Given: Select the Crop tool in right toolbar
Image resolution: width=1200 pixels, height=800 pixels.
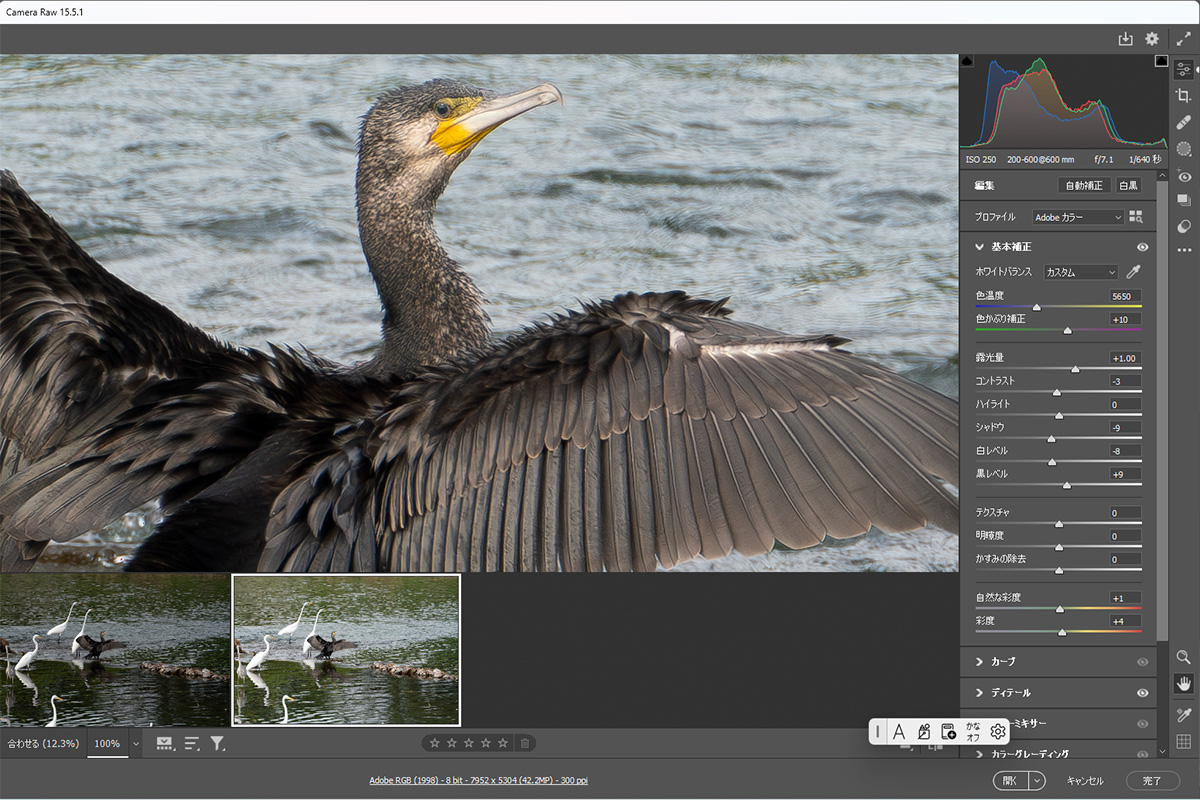Looking at the screenshot, I should coord(1184,96).
